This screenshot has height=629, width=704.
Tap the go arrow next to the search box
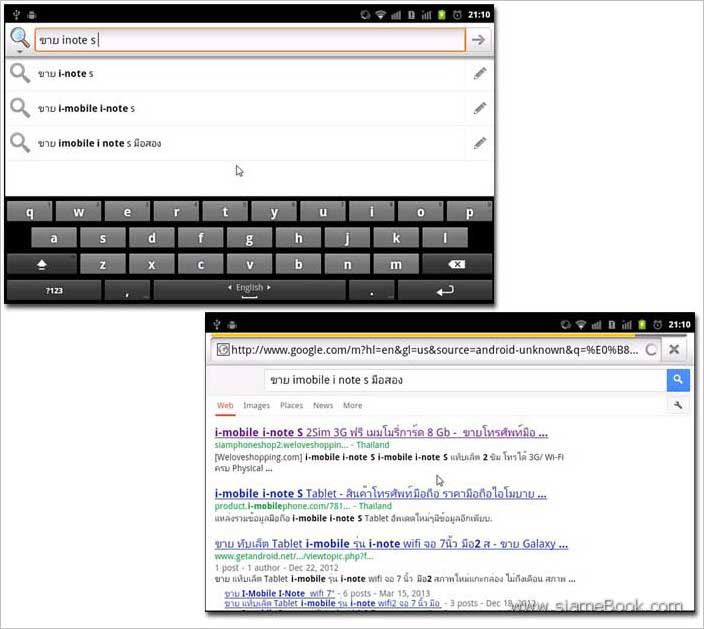(479, 40)
